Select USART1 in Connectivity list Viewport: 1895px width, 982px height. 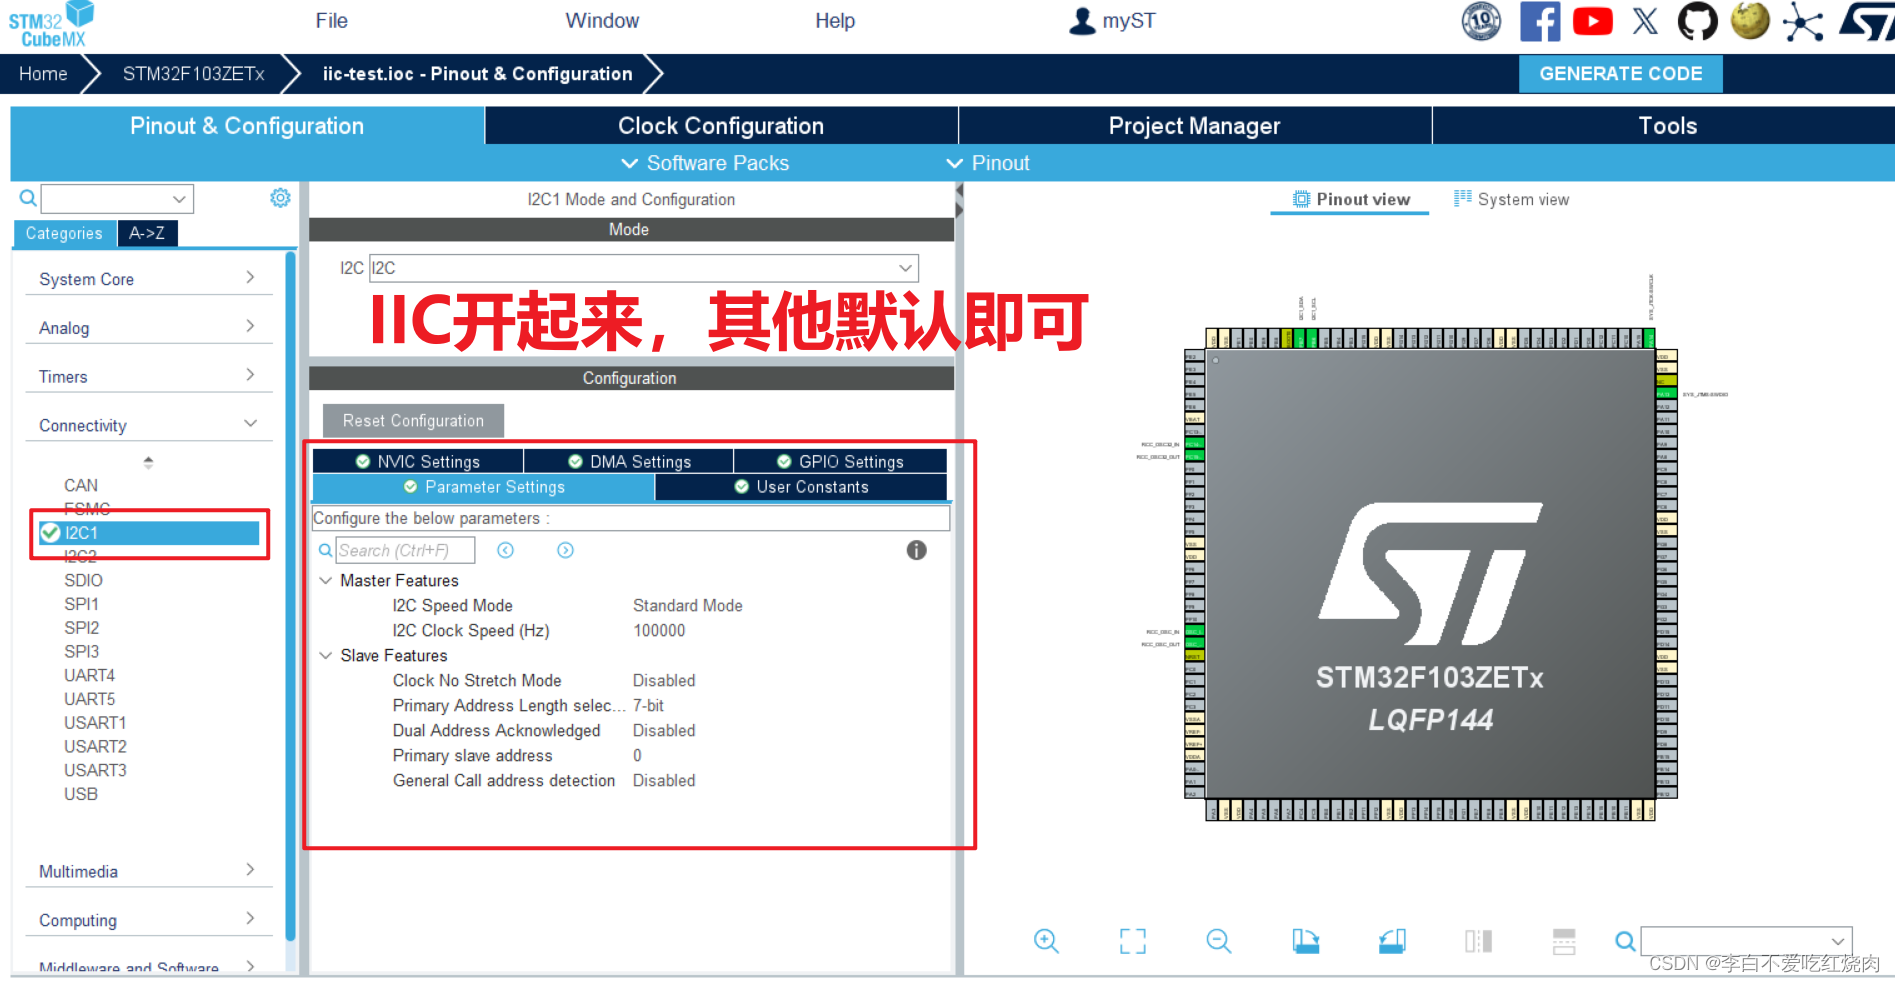(x=95, y=722)
